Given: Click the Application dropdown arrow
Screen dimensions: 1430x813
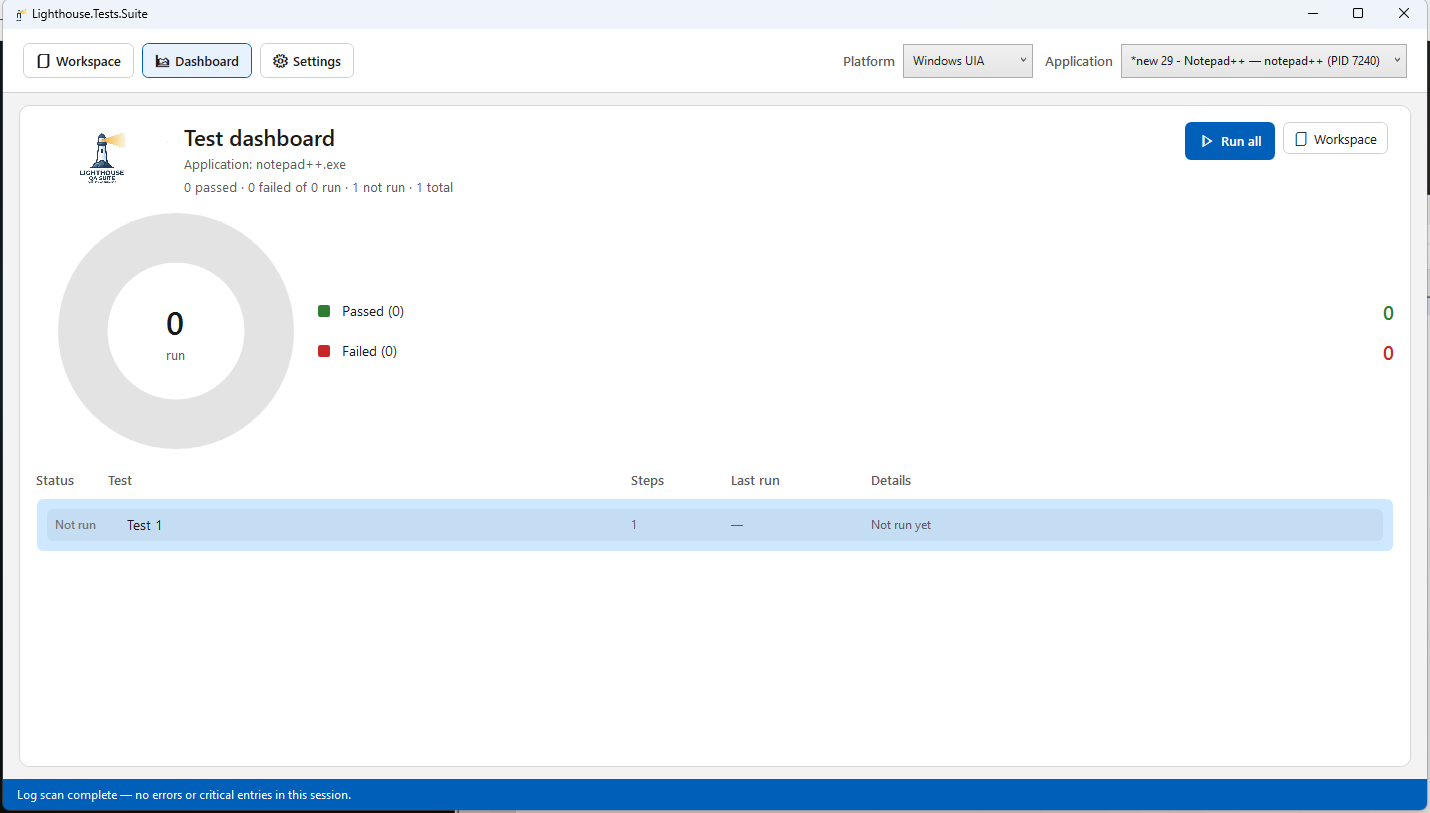Looking at the screenshot, I should click(1397, 60).
